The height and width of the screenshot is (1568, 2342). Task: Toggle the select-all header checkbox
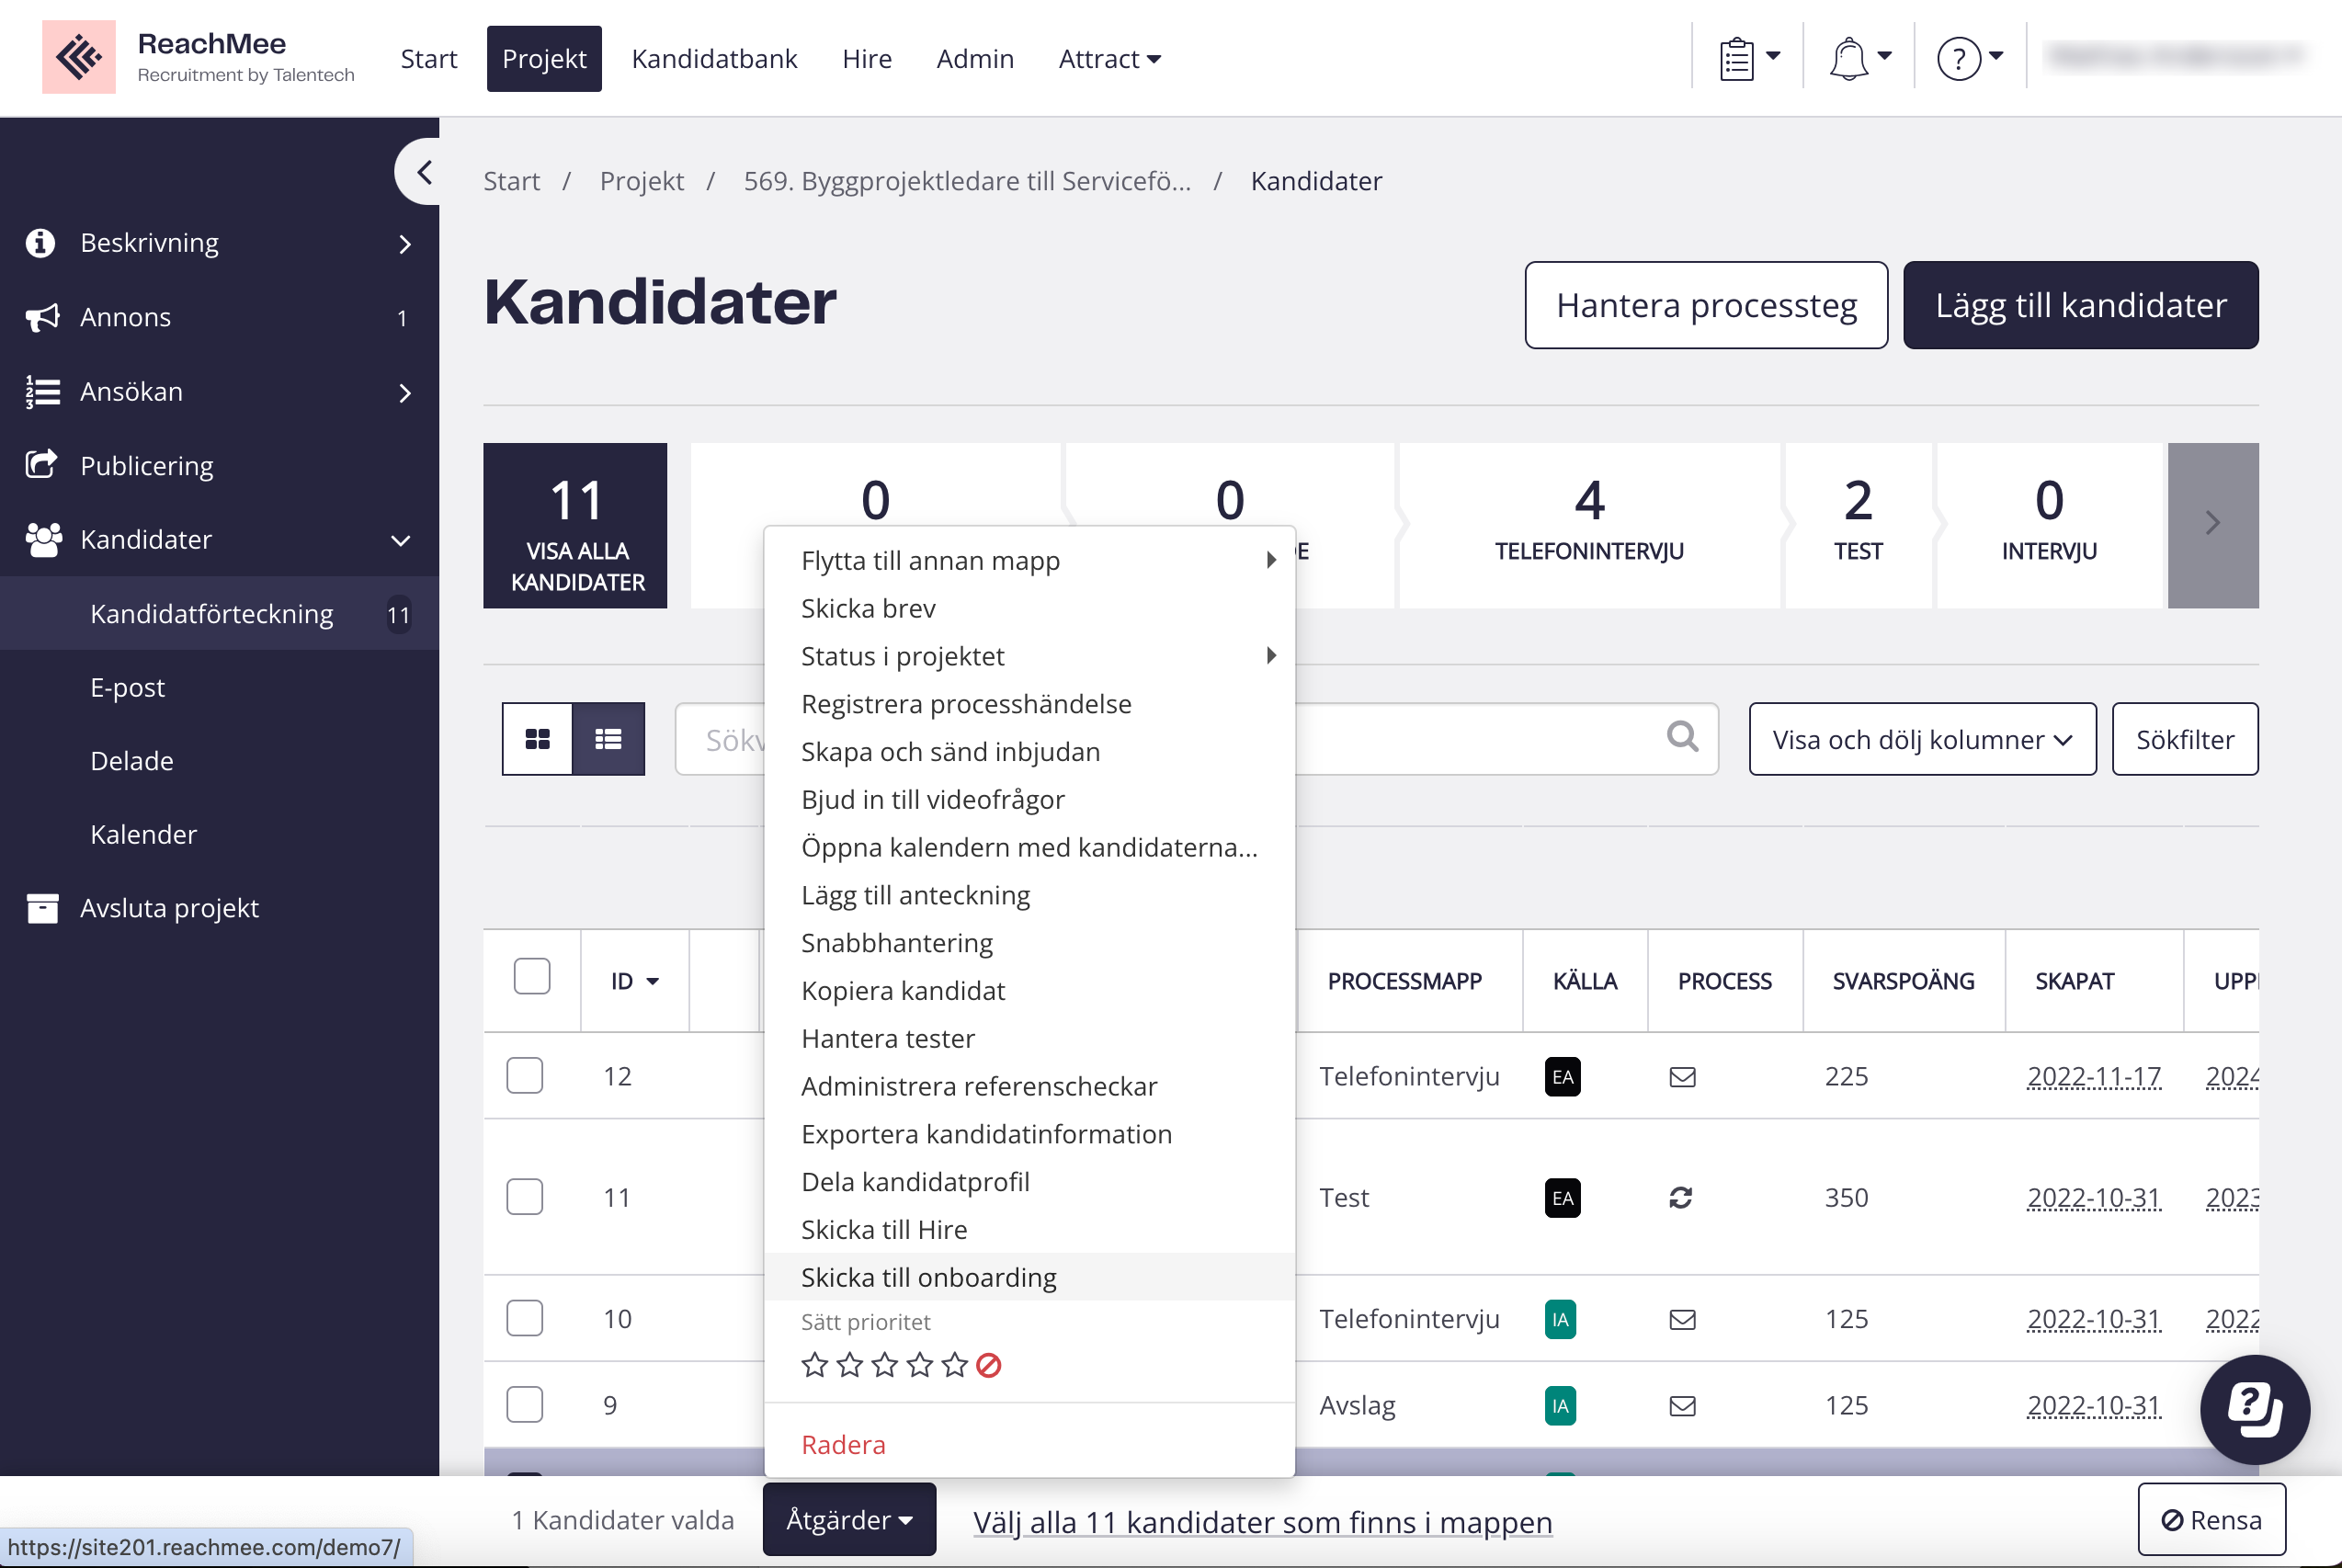532,976
